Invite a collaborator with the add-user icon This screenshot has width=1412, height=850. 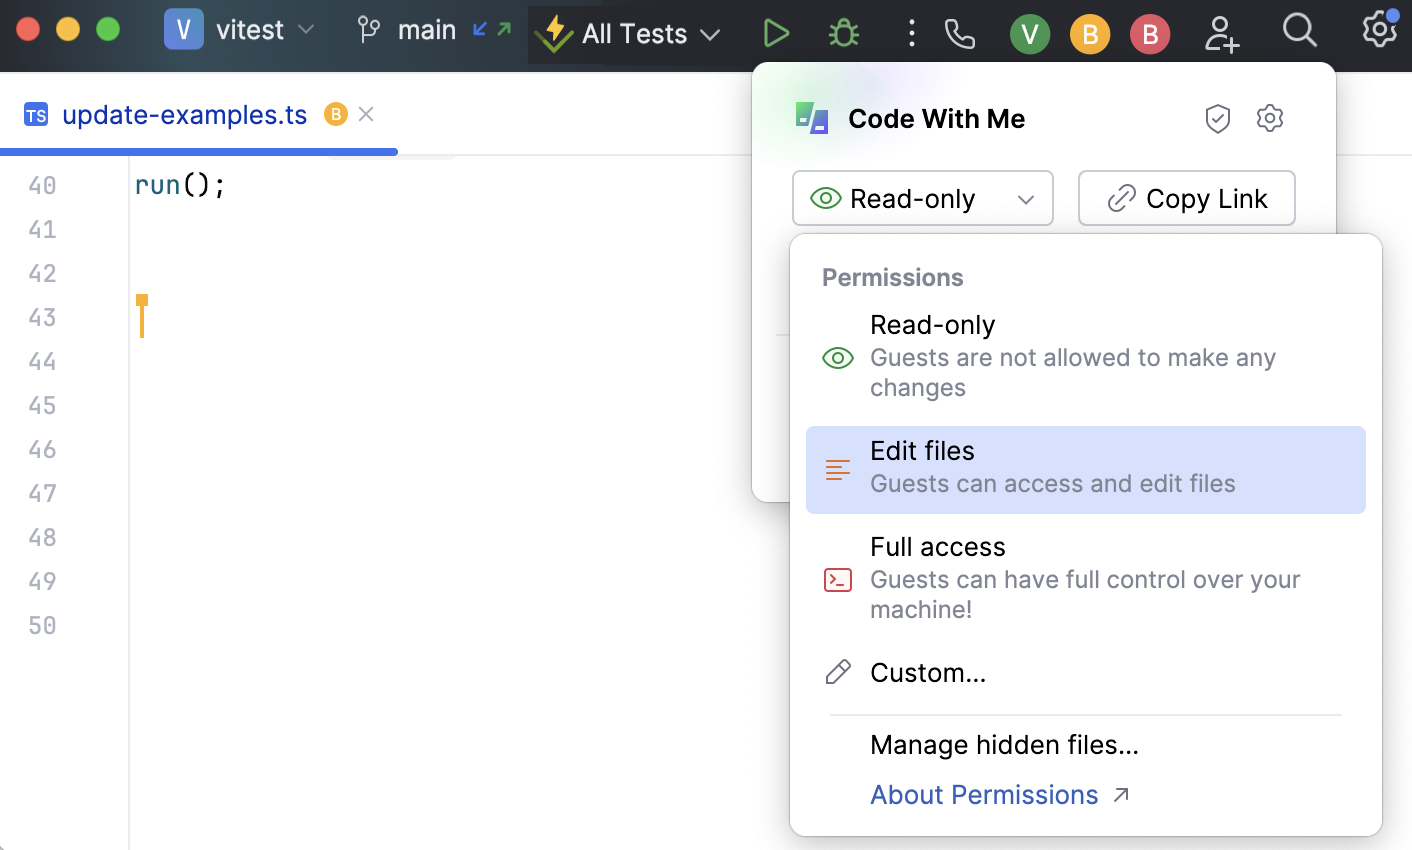pos(1222,33)
